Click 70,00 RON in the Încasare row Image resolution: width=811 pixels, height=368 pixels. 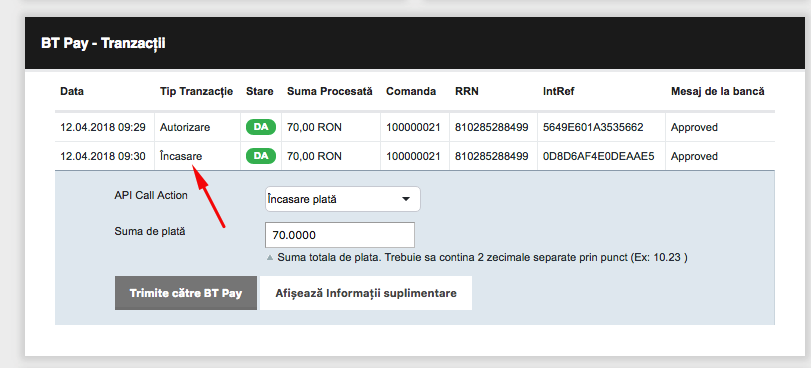tap(314, 156)
